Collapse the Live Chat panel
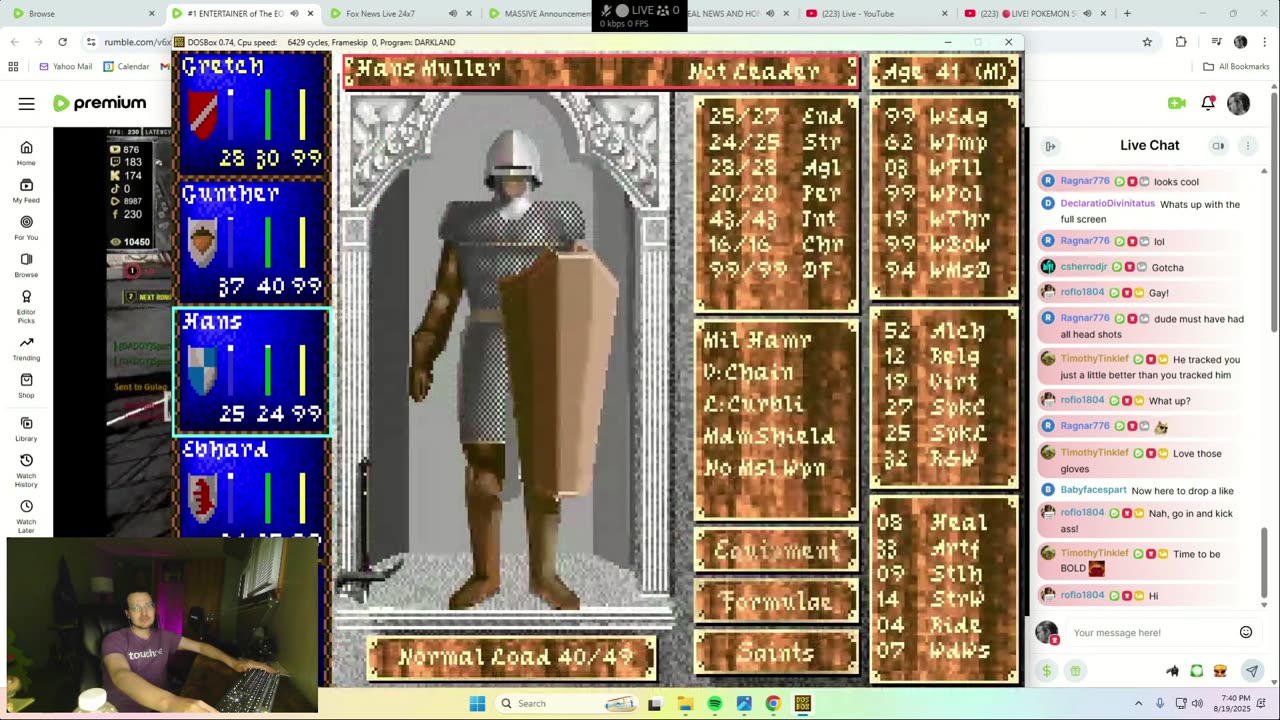 pos(1050,146)
